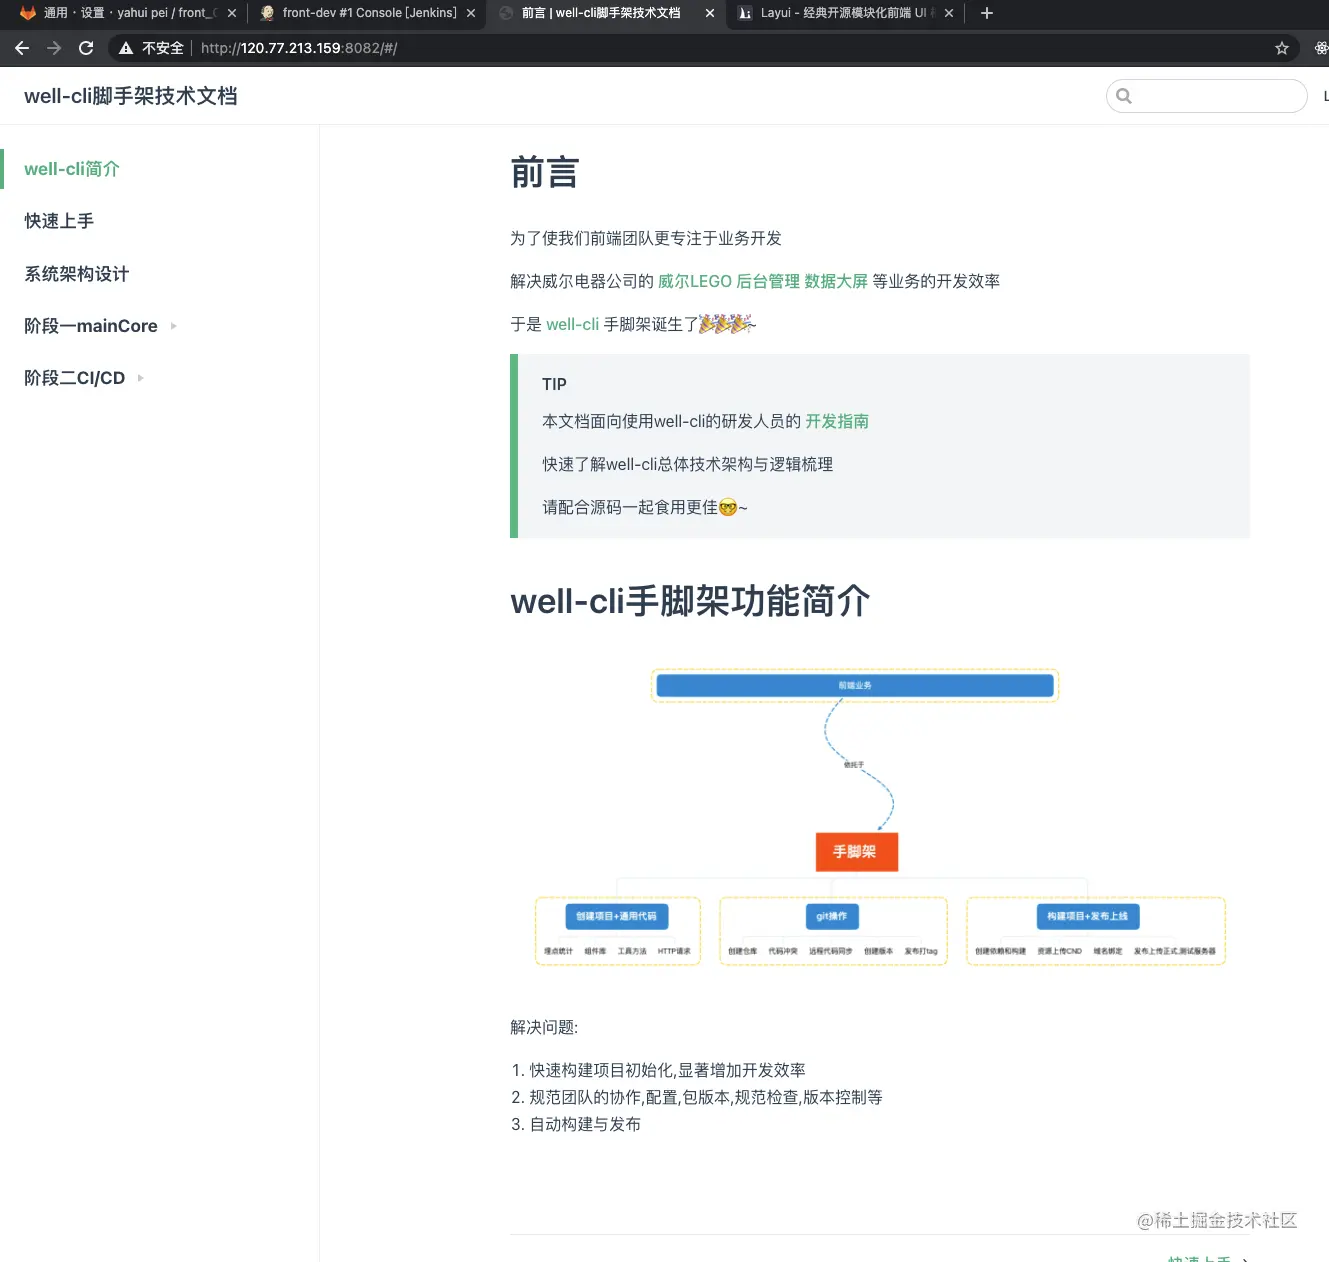The image size is (1329, 1262).
Task: Click the documentation search box
Action: 1217,96
